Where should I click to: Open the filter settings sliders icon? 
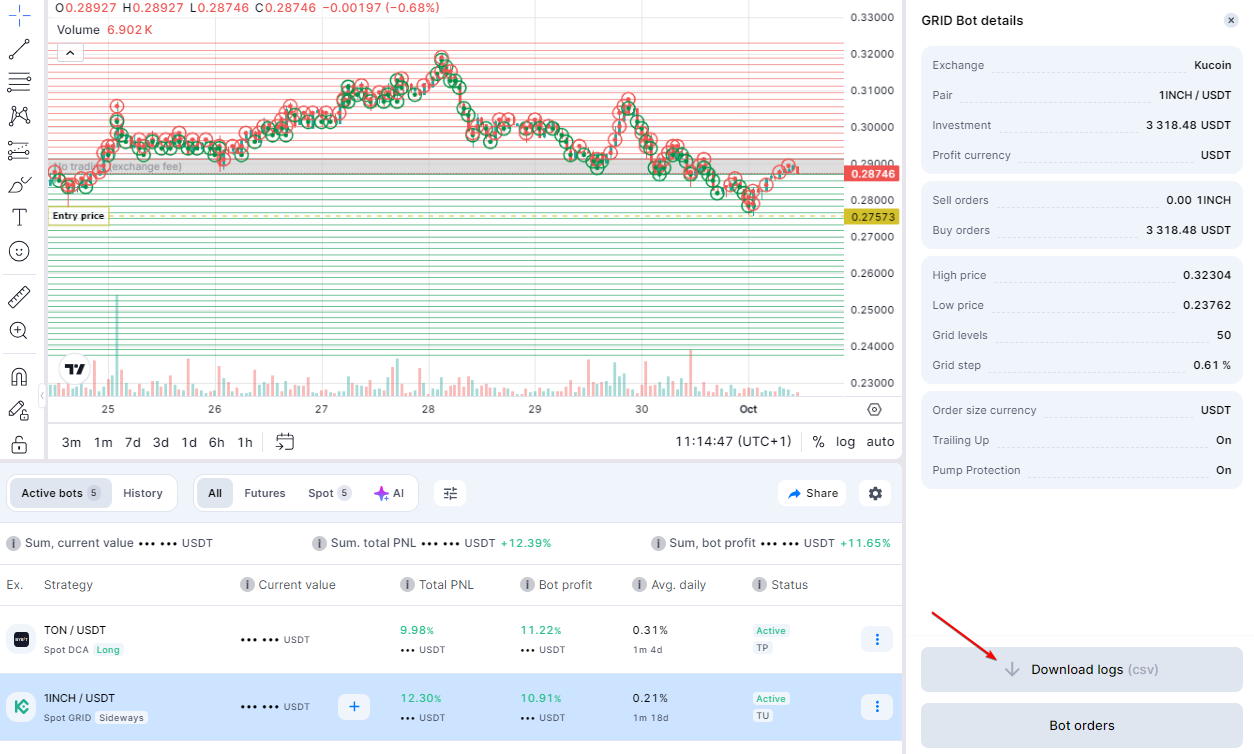pos(450,493)
